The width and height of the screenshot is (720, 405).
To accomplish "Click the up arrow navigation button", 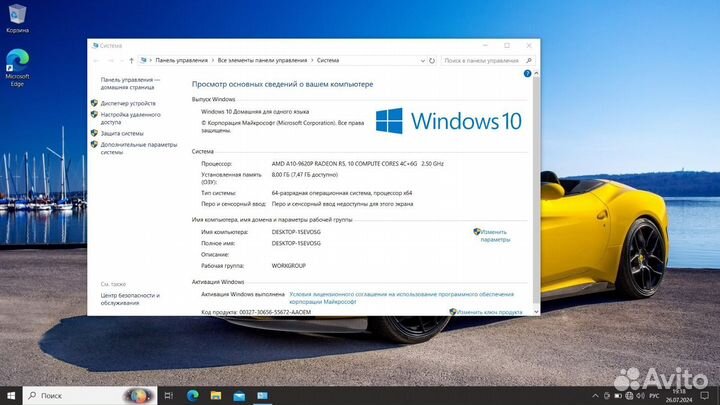I will [x=130, y=60].
